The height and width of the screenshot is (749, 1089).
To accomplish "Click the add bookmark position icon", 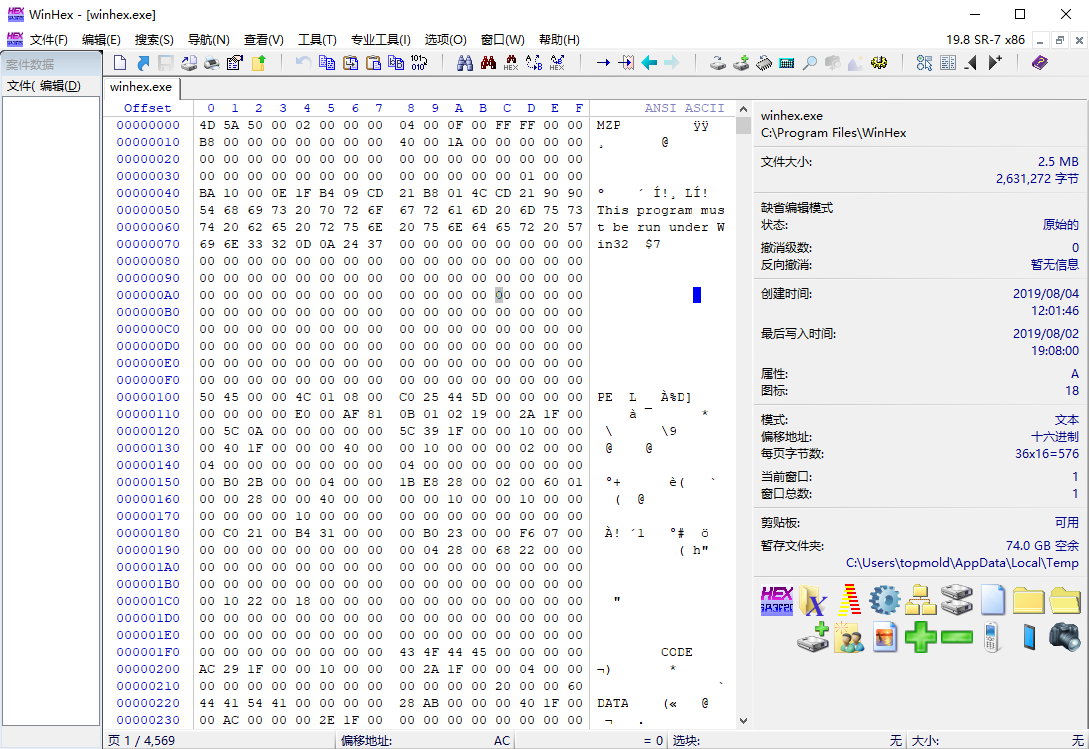I will tap(995, 63).
